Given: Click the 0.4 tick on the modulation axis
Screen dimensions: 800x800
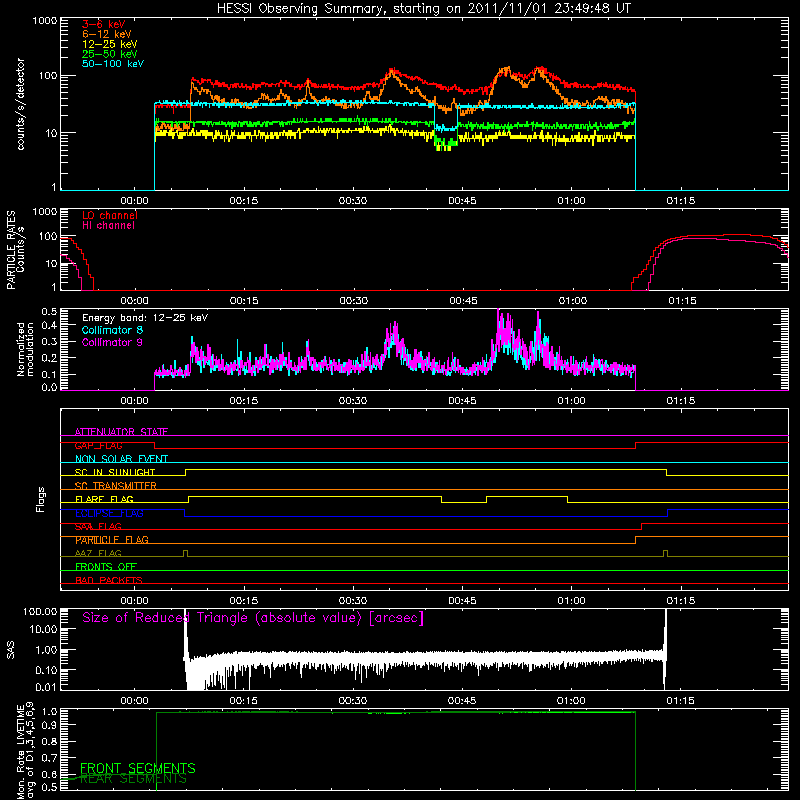Looking at the screenshot, I should tap(51, 325).
